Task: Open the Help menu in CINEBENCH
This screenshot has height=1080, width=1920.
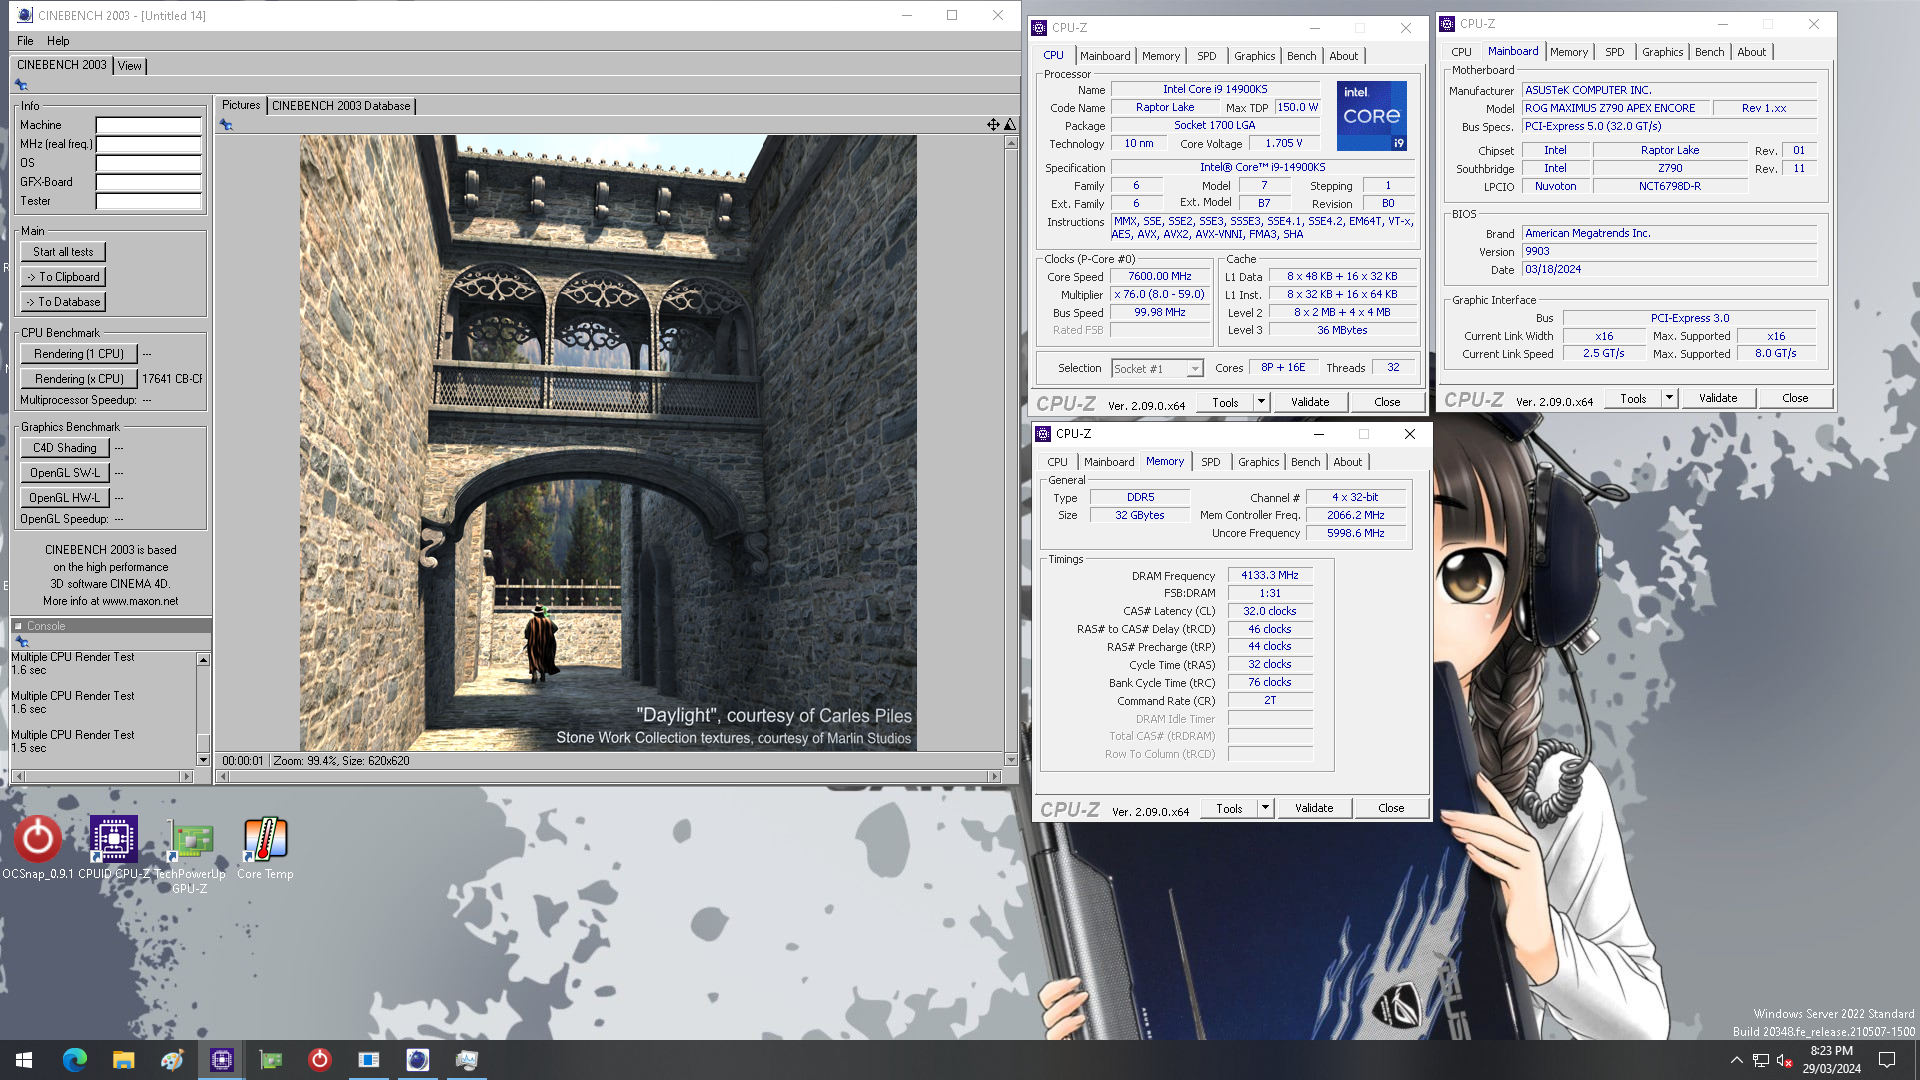Action: 58,41
